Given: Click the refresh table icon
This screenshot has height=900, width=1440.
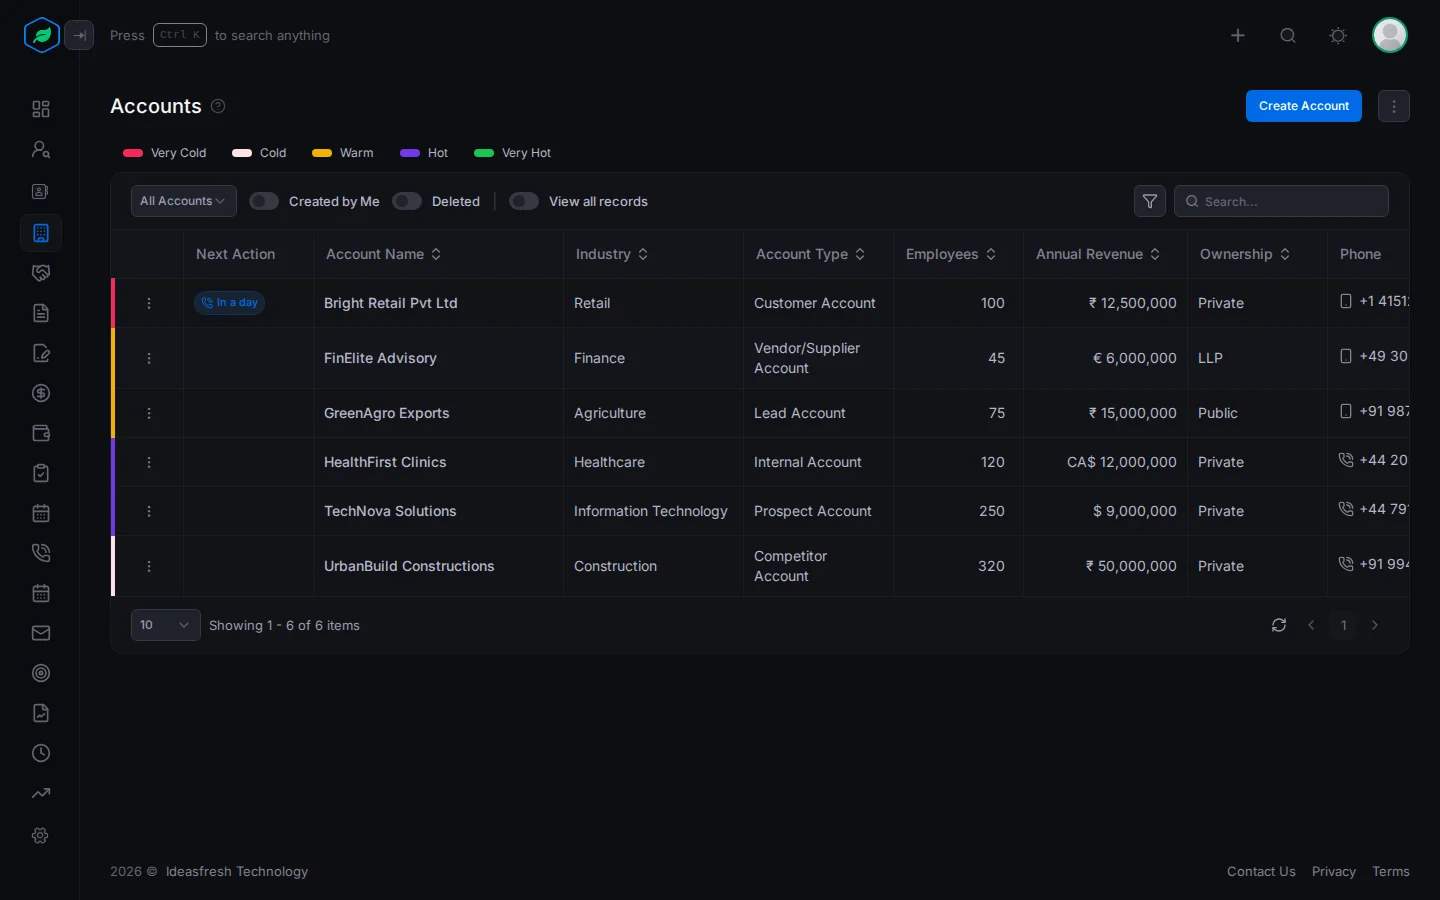Looking at the screenshot, I should (1279, 625).
